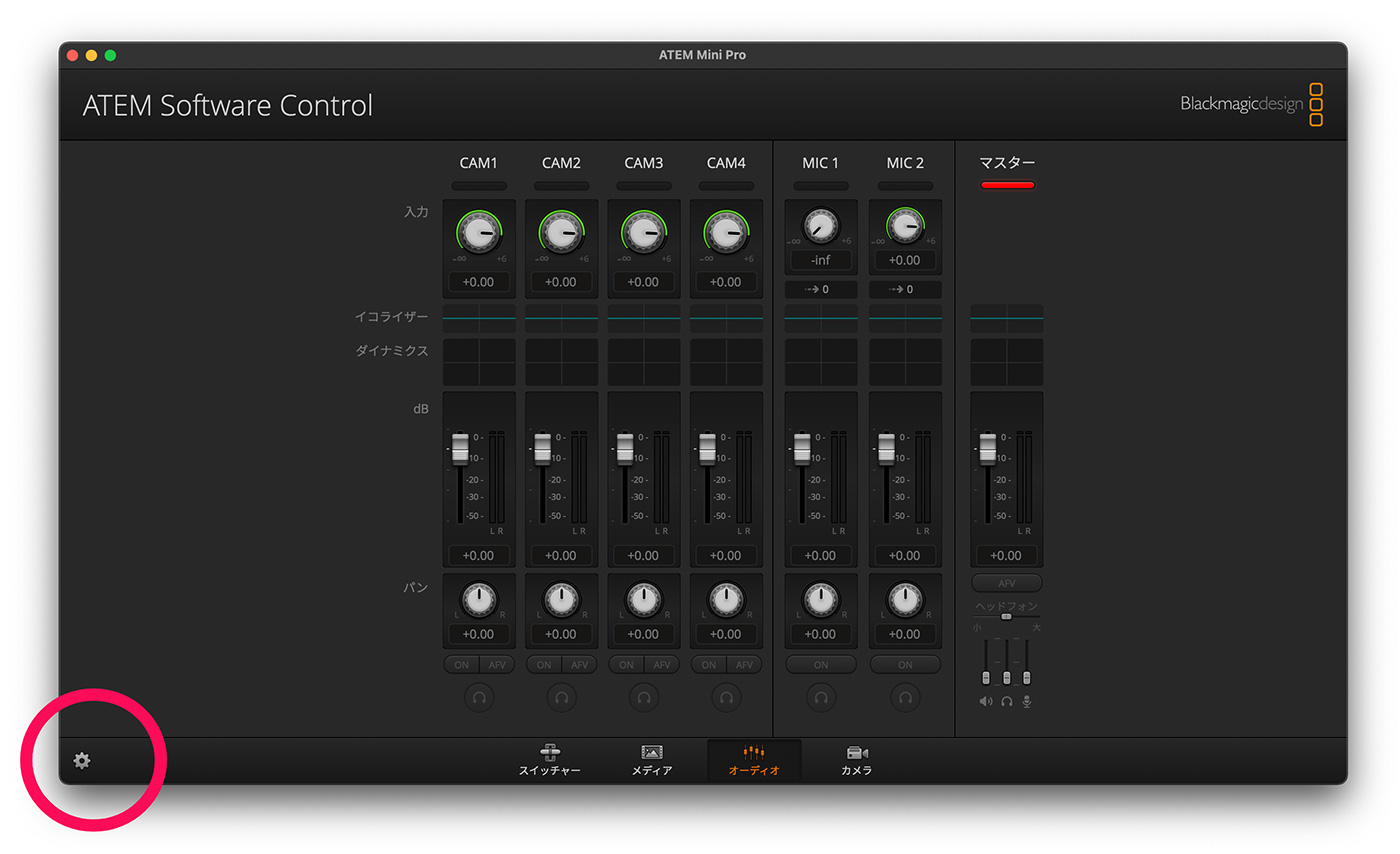Enable AFV for CAM1
This screenshot has height=854, width=1400.
tap(497, 665)
